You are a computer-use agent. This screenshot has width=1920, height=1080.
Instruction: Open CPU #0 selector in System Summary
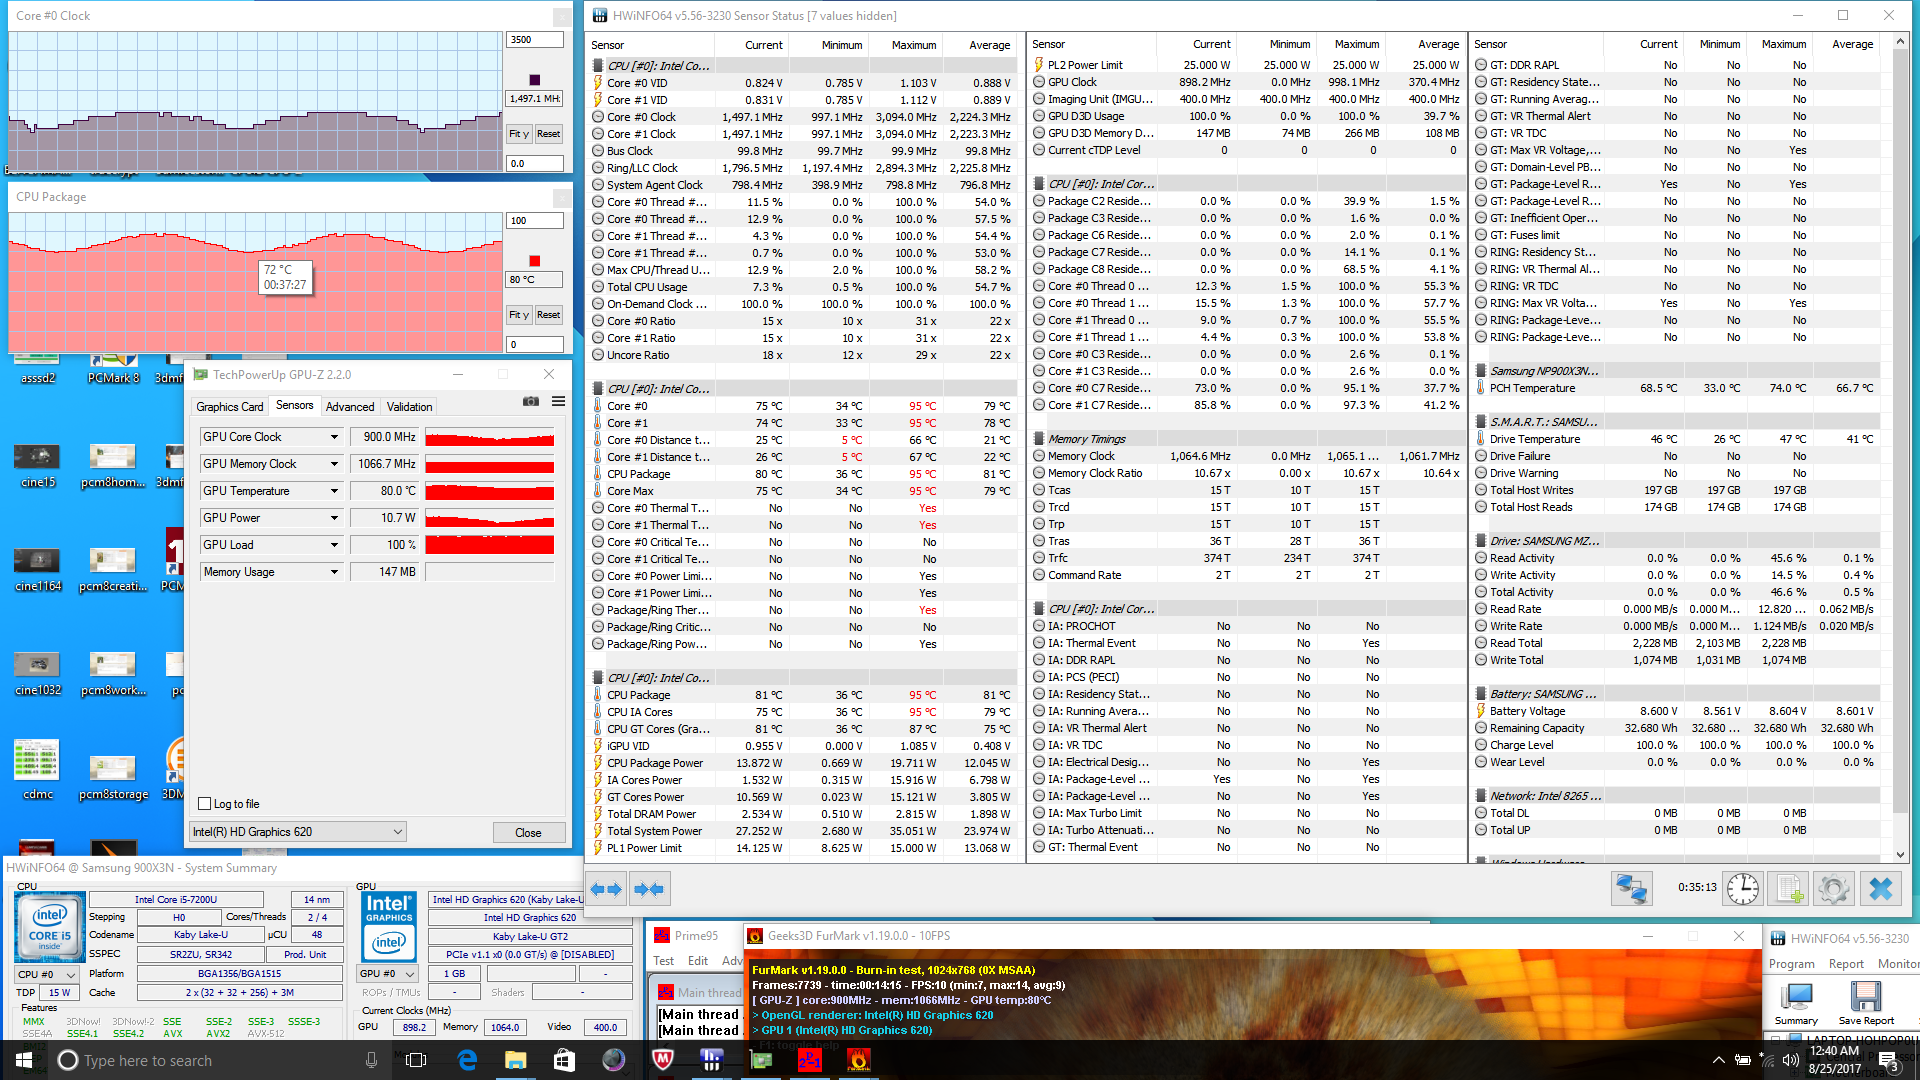pyautogui.click(x=46, y=974)
